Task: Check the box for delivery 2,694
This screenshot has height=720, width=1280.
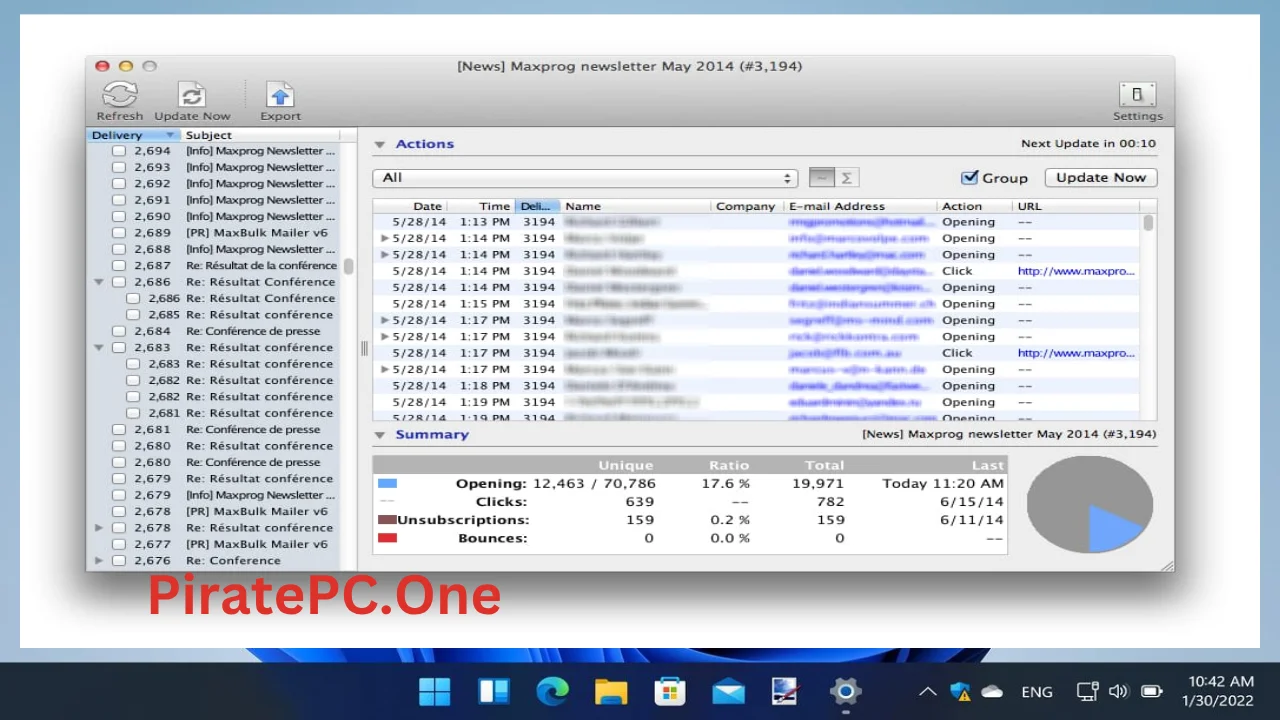Action: (x=119, y=151)
